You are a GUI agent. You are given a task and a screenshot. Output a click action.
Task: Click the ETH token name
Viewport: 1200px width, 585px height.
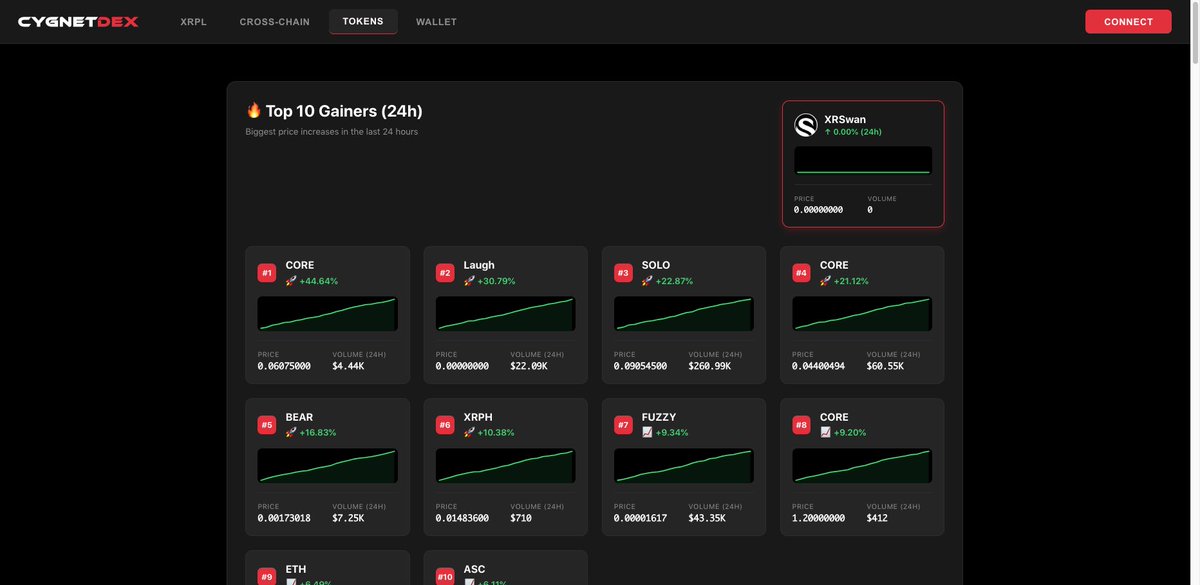click(x=296, y=569)
